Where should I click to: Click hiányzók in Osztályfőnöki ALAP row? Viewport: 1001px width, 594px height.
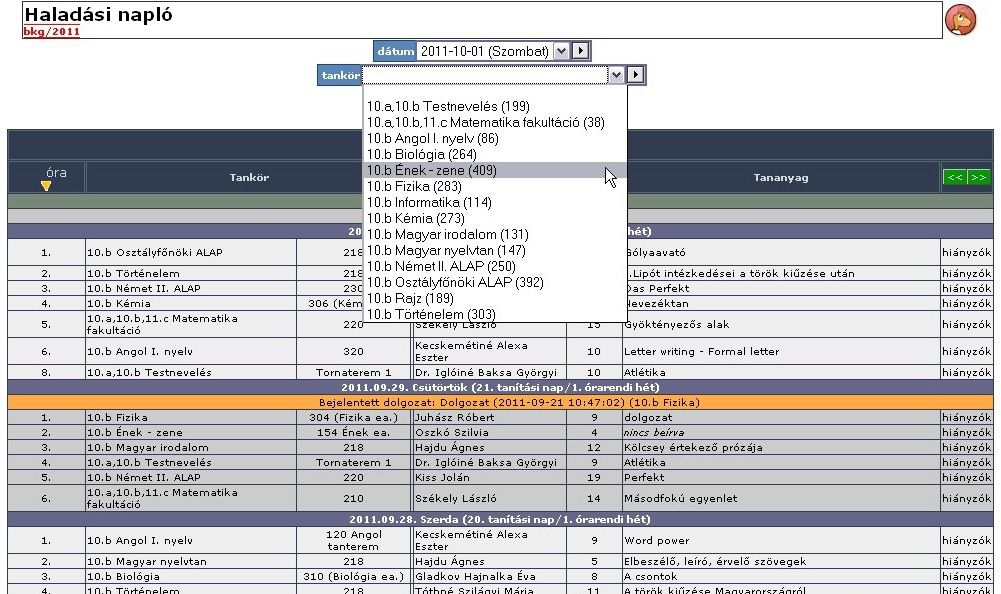[967, 252]
